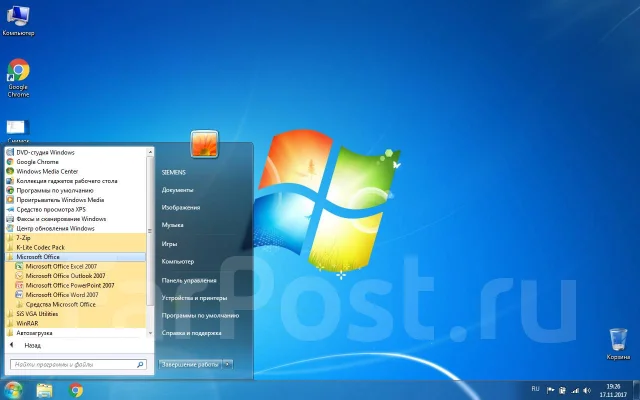
Task: Open the Action Center flag icon
Action: (550, 391)
